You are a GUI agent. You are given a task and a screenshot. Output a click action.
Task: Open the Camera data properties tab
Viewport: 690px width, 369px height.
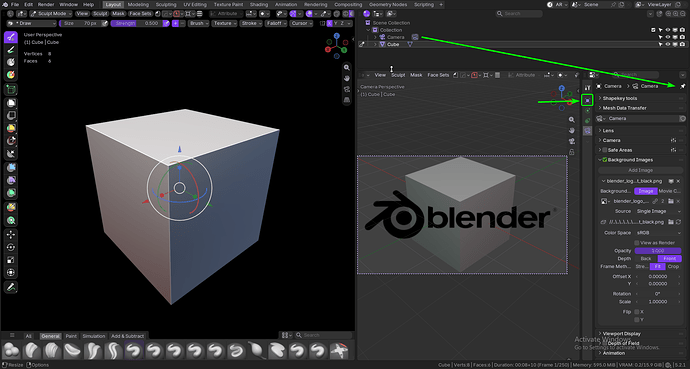pyautogui.click(x=587, y=131)
